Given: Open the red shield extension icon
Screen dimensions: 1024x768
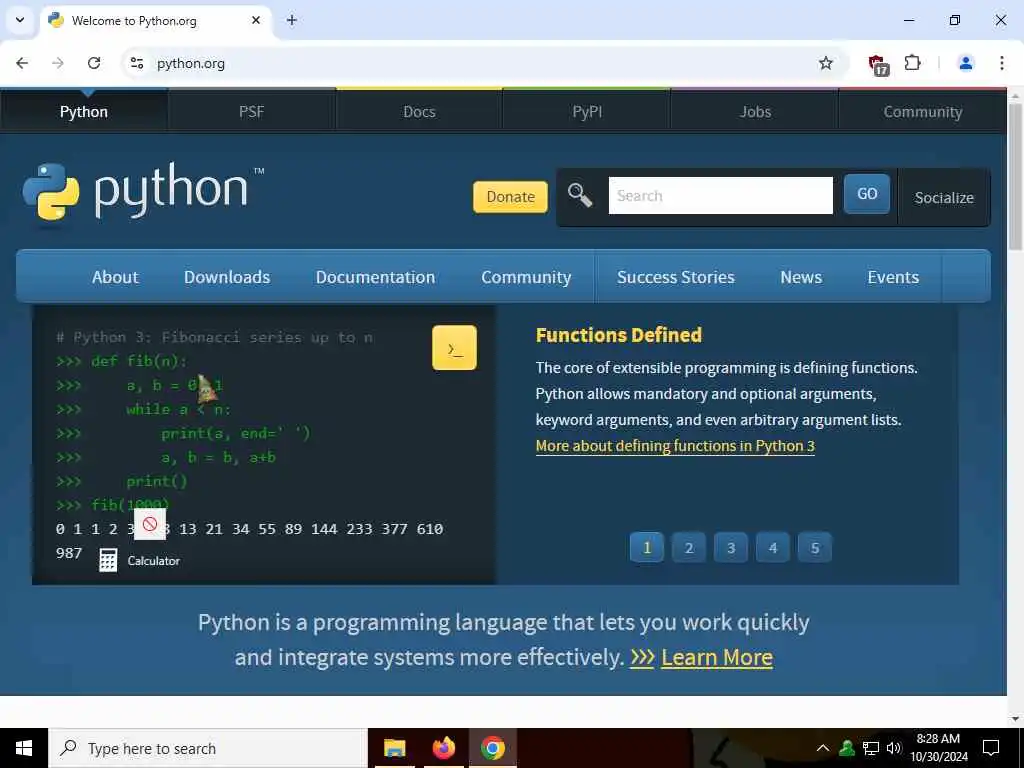Looking at the screenshot, I should (878, 65).
